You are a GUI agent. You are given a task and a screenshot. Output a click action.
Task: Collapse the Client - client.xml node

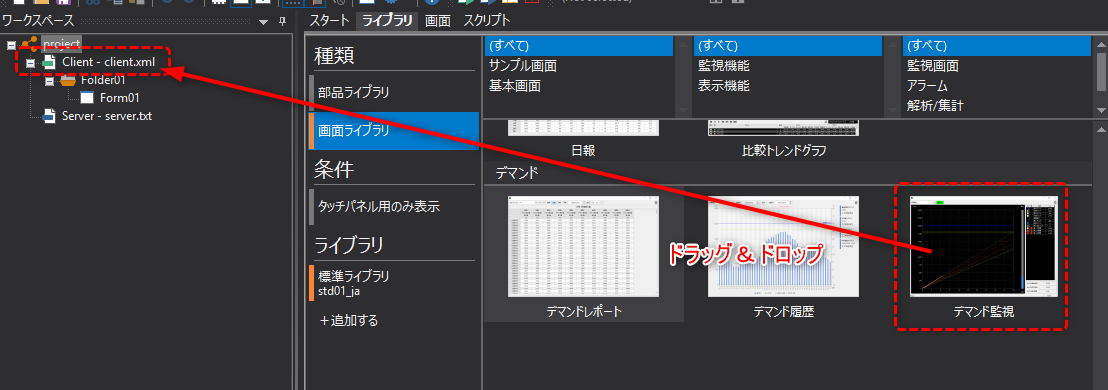coord(30,63)
